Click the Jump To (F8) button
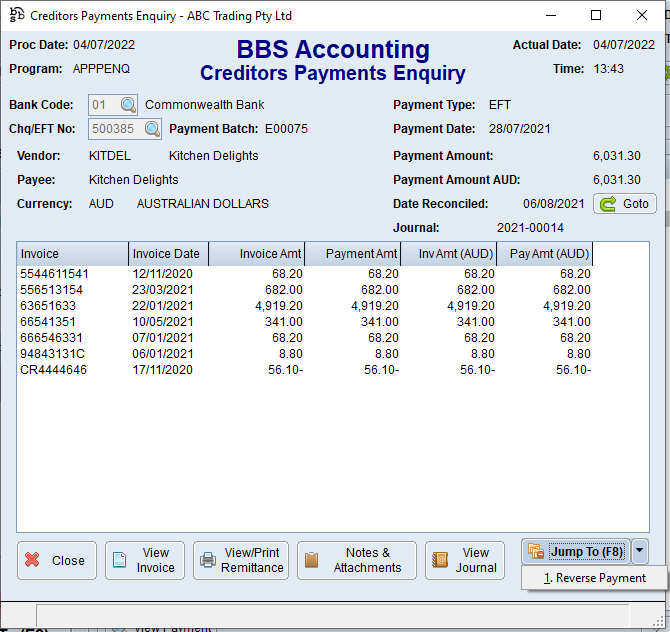Viewport: 670px width, 632px height. 576,552
